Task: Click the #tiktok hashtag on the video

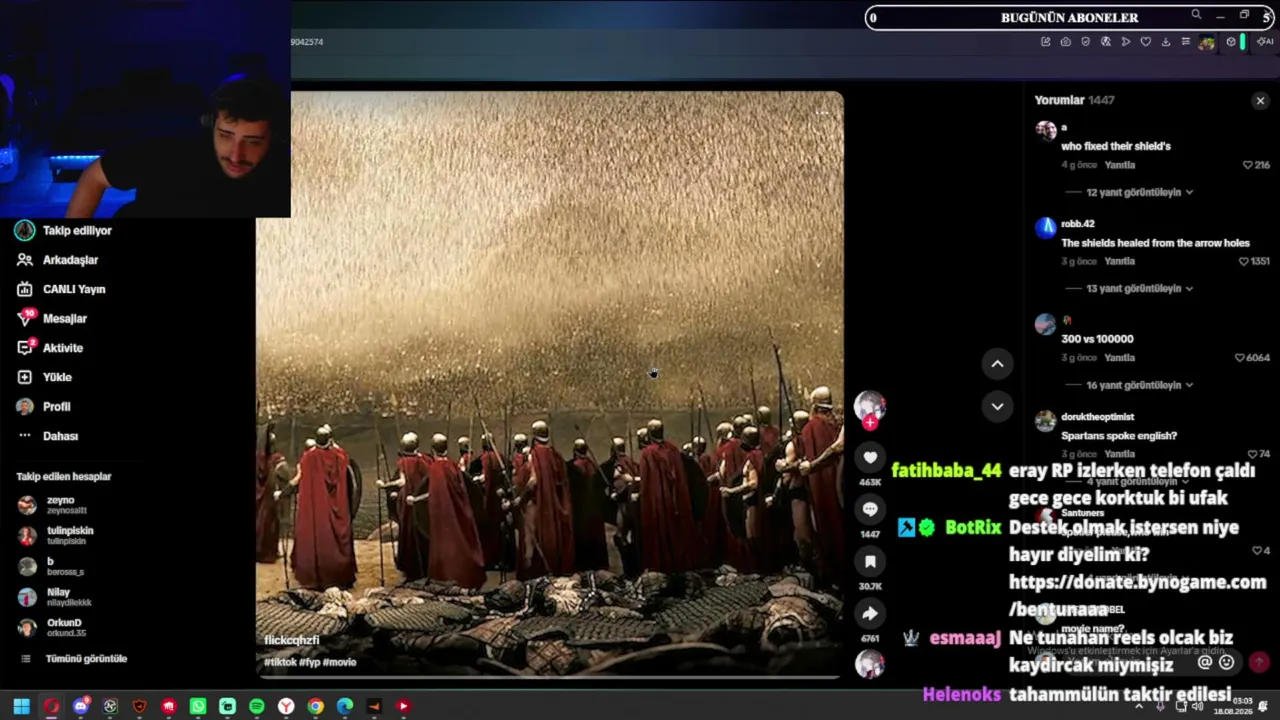Action: pos(279,662)
